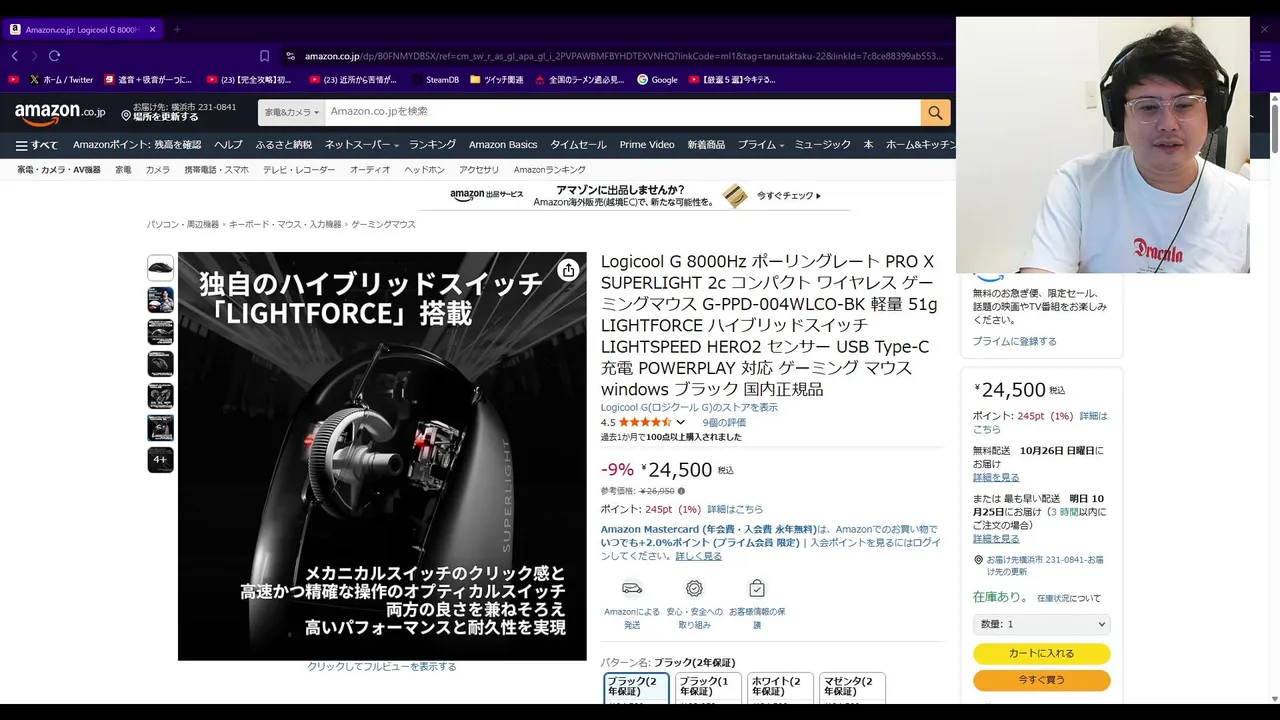Open the 9個の評価 reviews link
Viewport: 1280px width, 720px height.
pyautogui.click(x=724, y=422)
